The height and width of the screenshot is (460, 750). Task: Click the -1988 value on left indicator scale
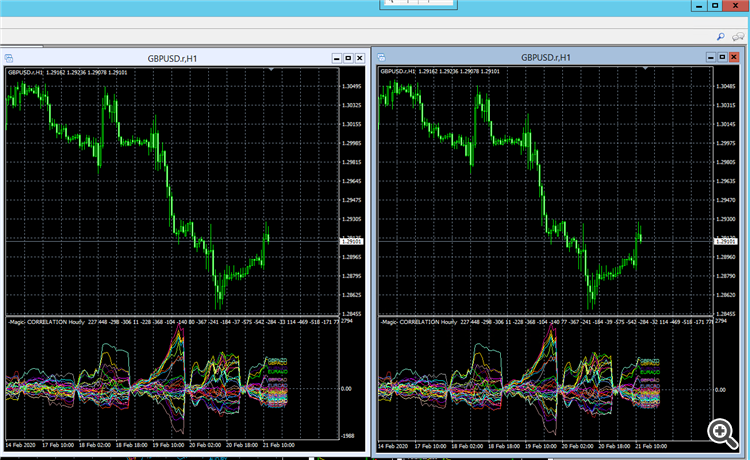[347, 436]
